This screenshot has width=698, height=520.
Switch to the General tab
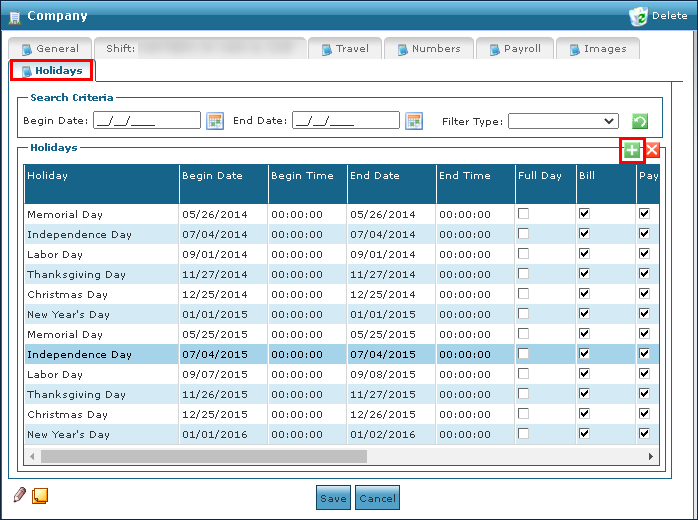[x=50, y=48]
